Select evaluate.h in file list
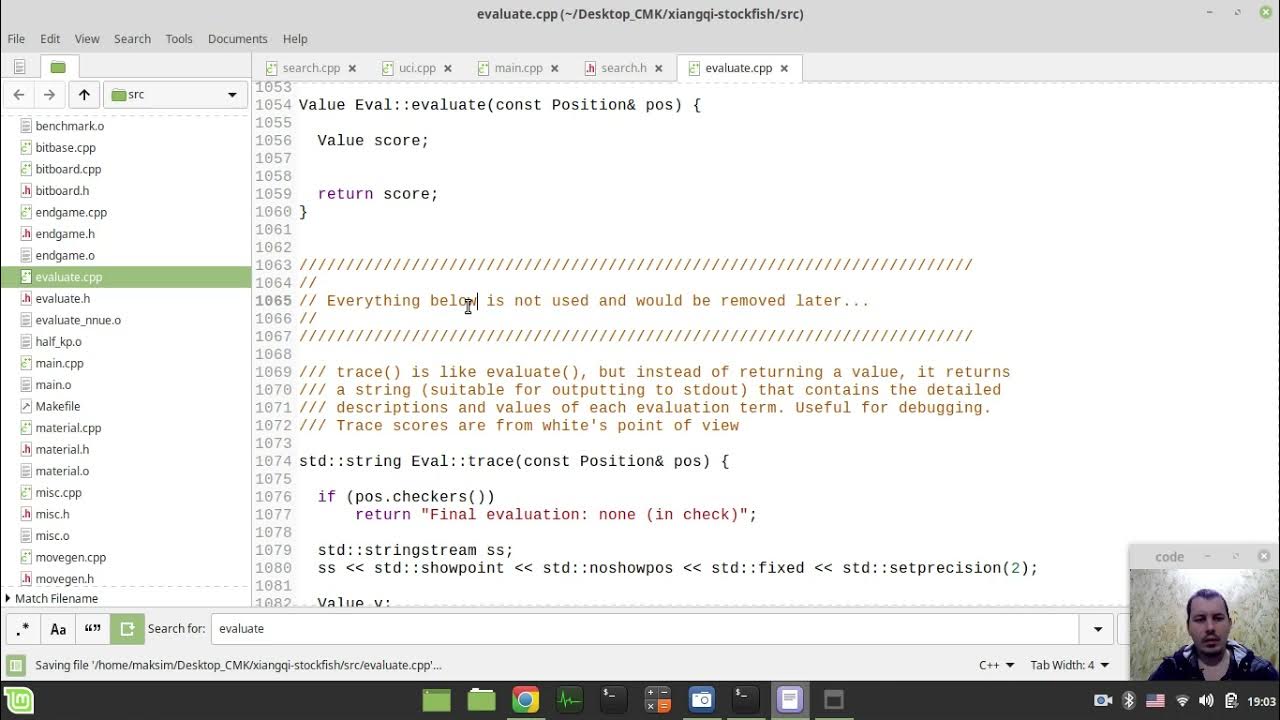This screenshot has height=720, width=1280. (x=62, y=298)
